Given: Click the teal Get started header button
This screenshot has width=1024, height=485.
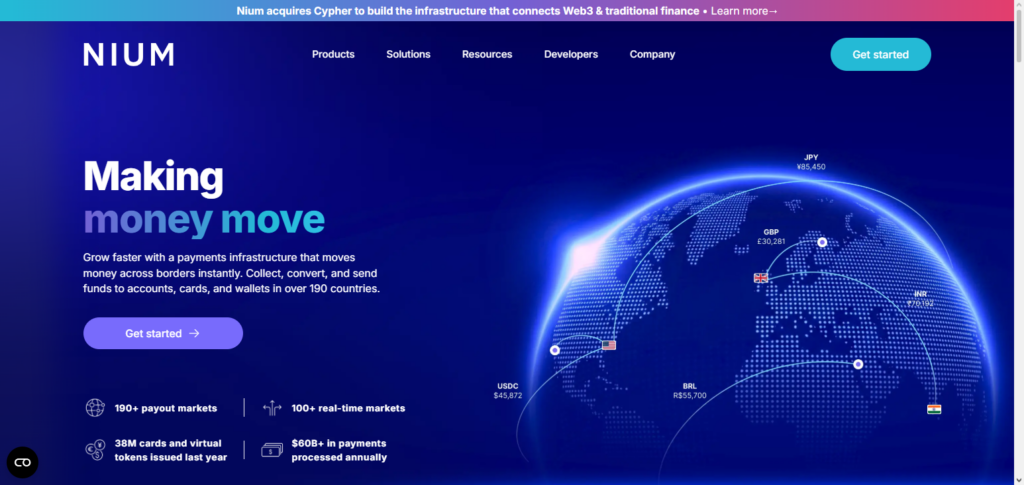Looking at the screenshot, I should pos(880,55).
